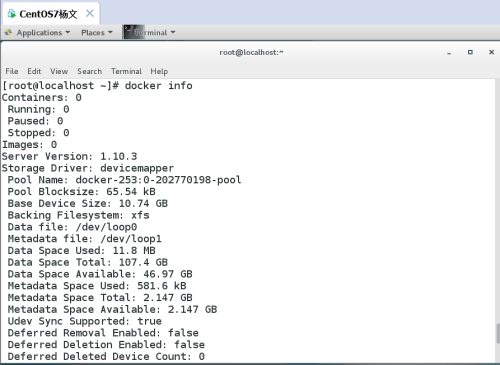Open the Places menu
Image resolution: width=500 pixels, height=365 pixels.
pos(97,33)
